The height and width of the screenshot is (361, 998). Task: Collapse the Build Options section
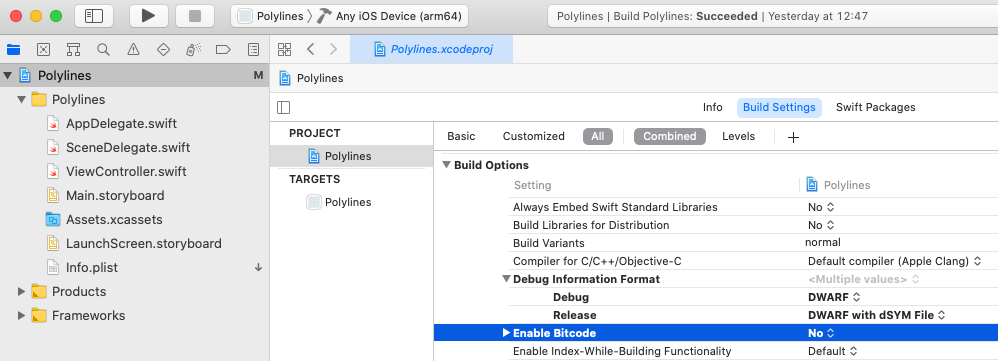(x=446, y=165)
